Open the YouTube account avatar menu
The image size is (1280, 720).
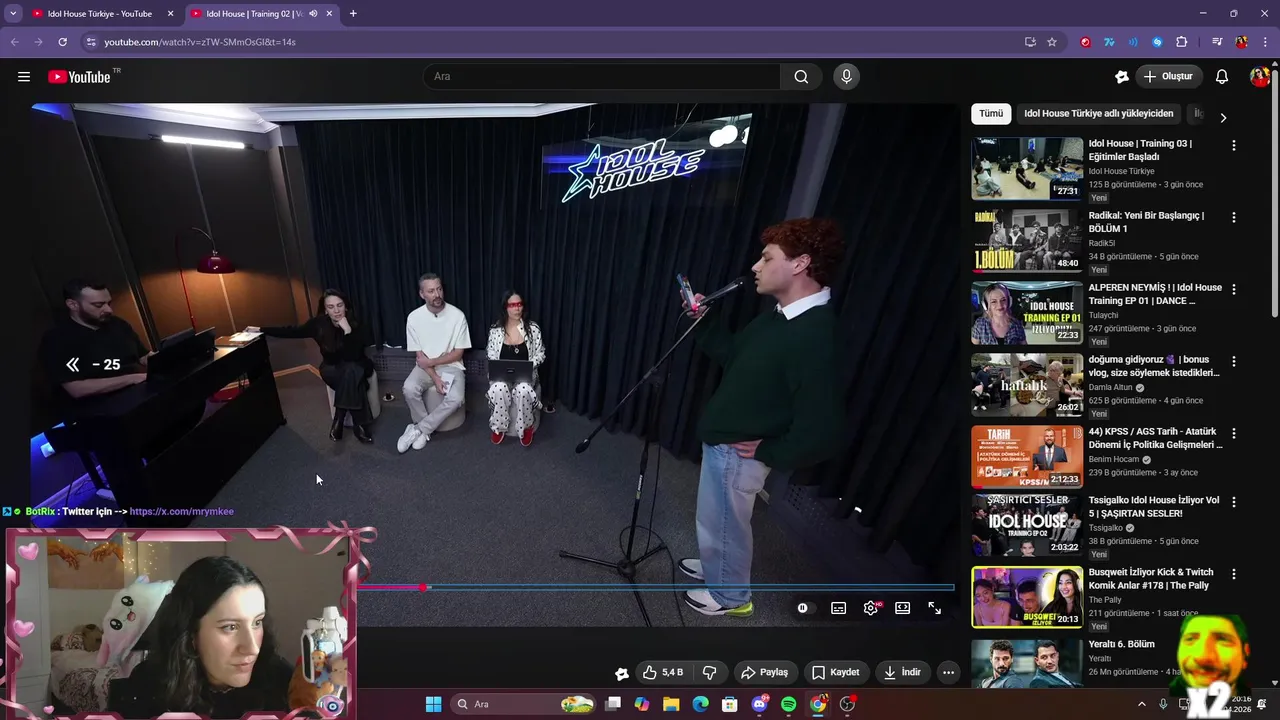tap(1259, 77)
